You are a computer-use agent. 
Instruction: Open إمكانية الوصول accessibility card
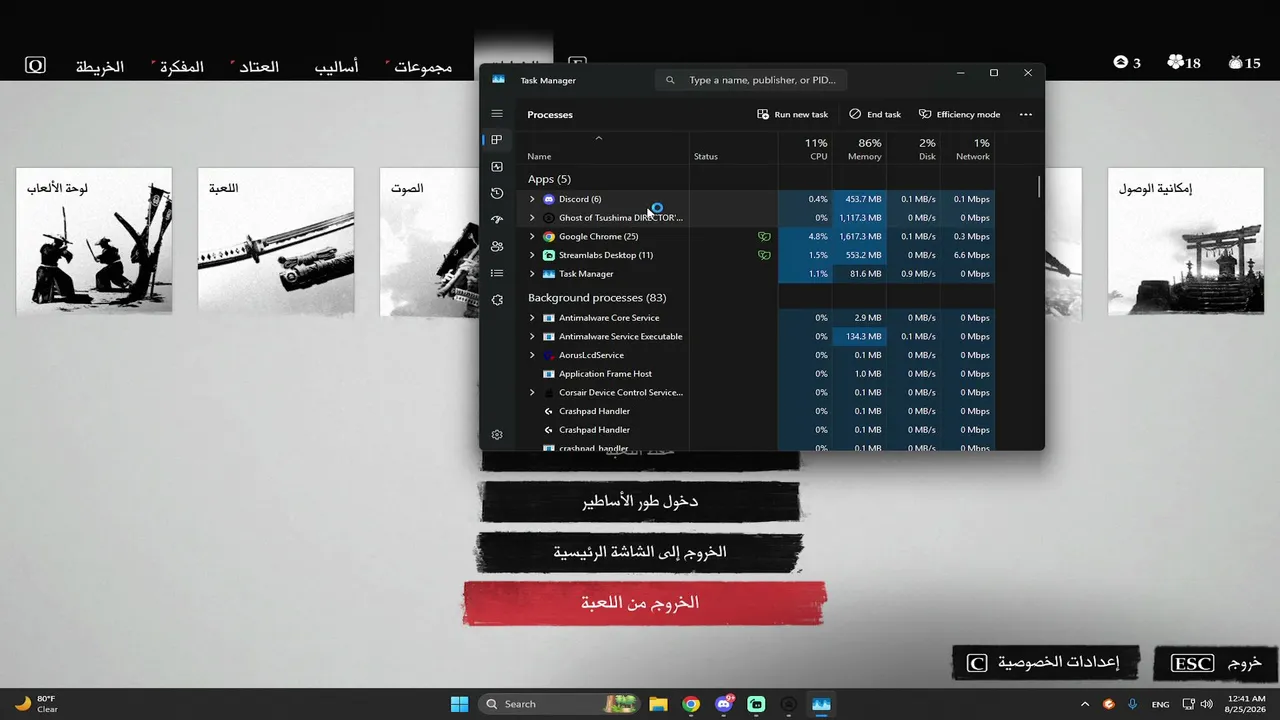point(1186,241)
